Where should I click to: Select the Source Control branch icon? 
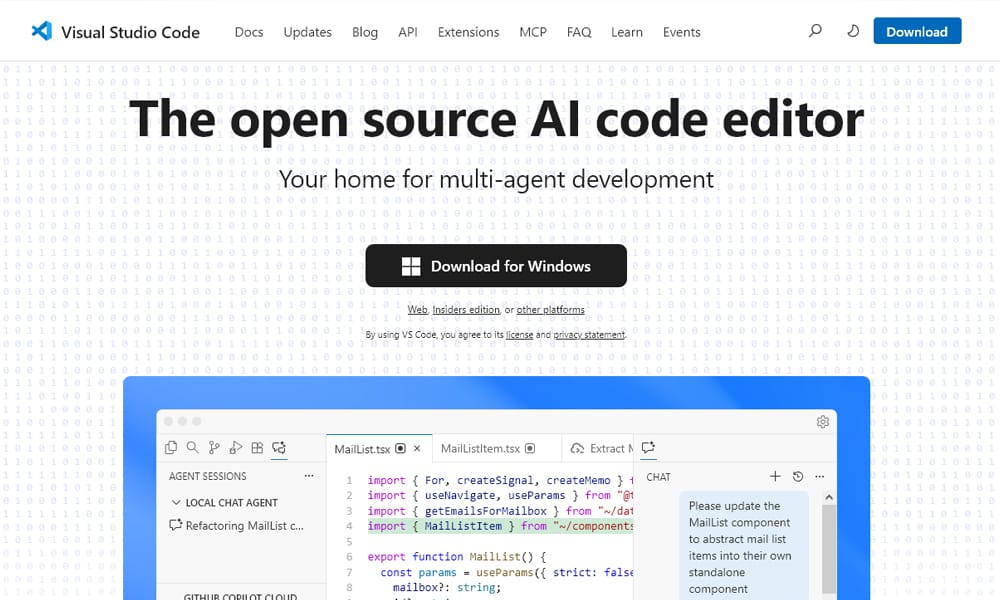[x=214, y=448]
